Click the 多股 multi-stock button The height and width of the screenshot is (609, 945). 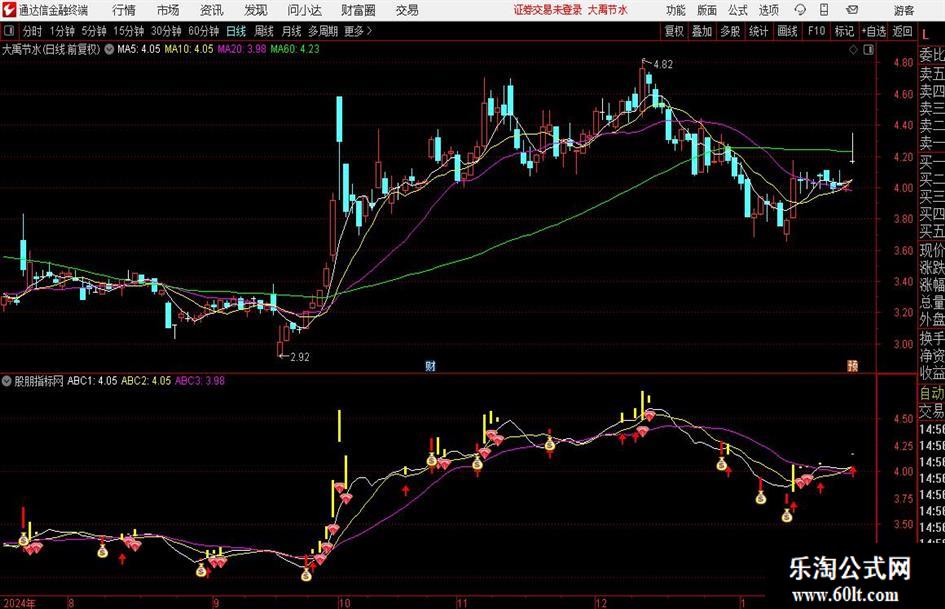[x=730, y=31]
